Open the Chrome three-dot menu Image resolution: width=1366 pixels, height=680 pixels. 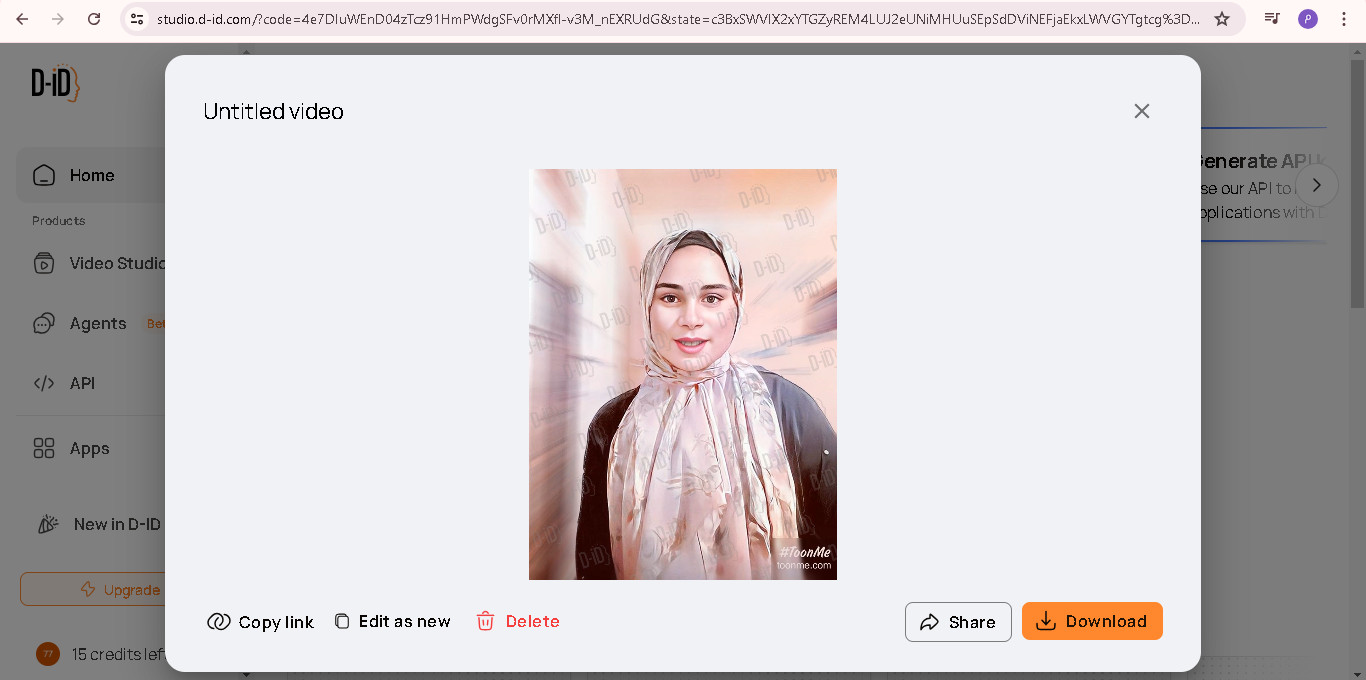pyautogui.click(x=1344, y=19)
